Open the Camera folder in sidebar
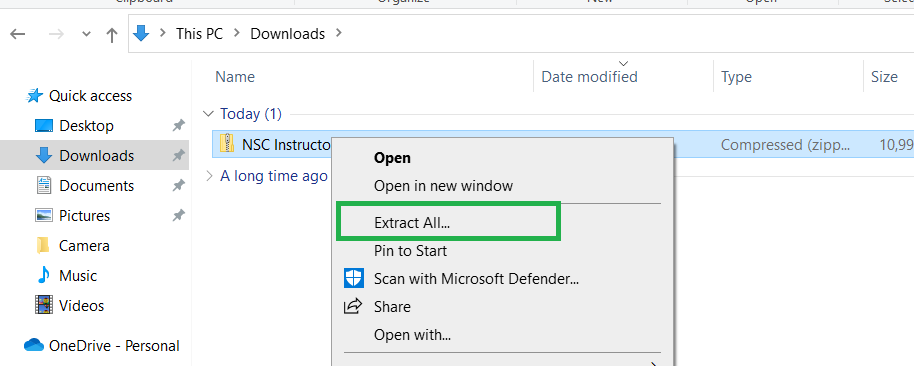Image resolution: width=914 pixels, height=366 pixels. (84, 246)
